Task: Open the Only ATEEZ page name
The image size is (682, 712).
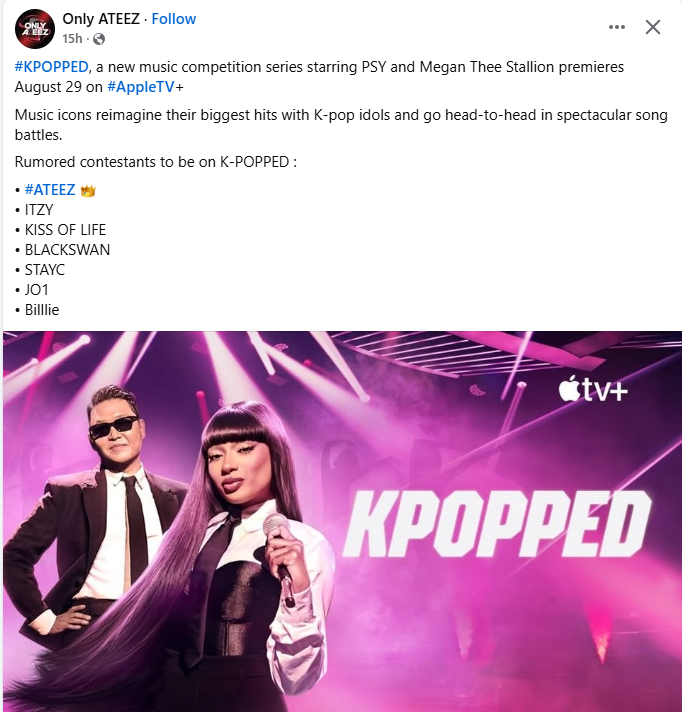Action: 101,19
